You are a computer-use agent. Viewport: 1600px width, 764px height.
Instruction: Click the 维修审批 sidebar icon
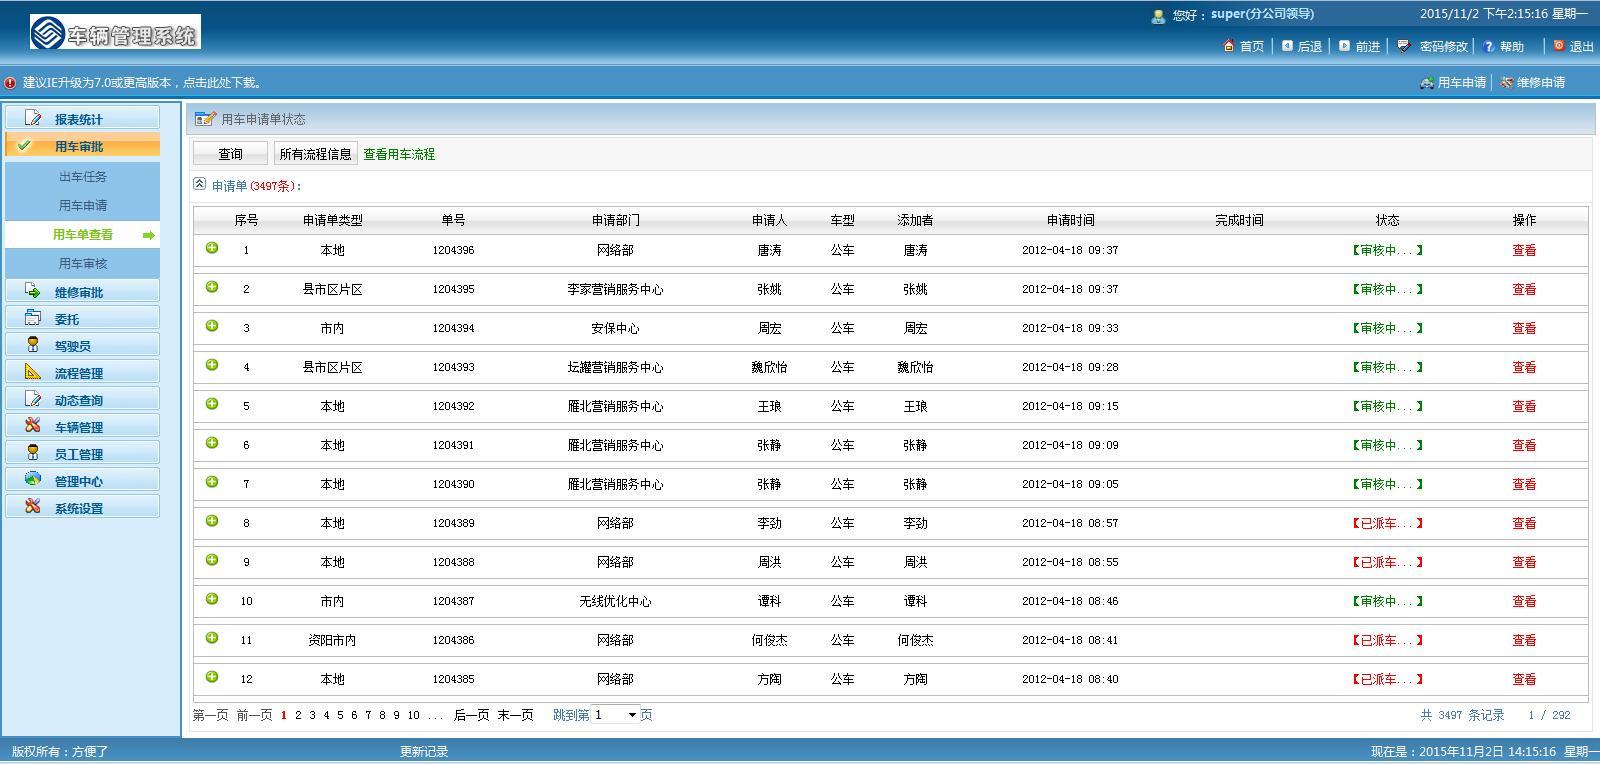tap(33, 291)
